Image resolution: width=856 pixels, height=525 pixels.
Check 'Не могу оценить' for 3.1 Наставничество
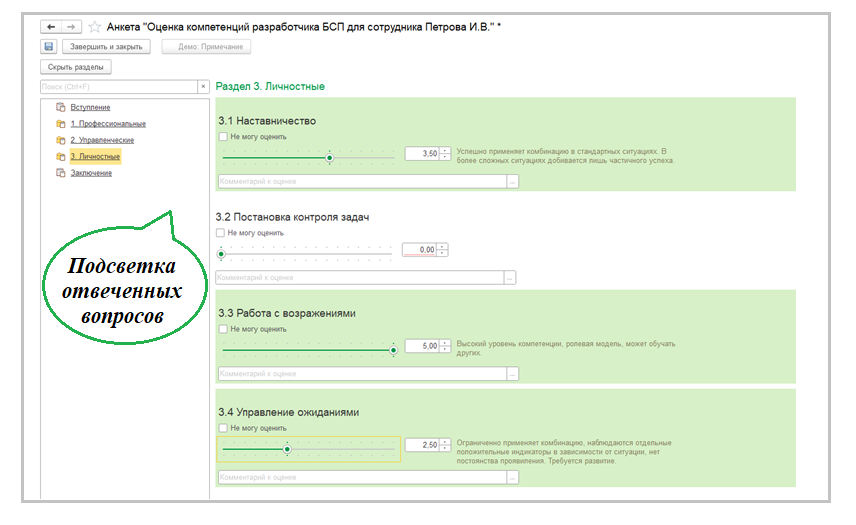(222, 137)
